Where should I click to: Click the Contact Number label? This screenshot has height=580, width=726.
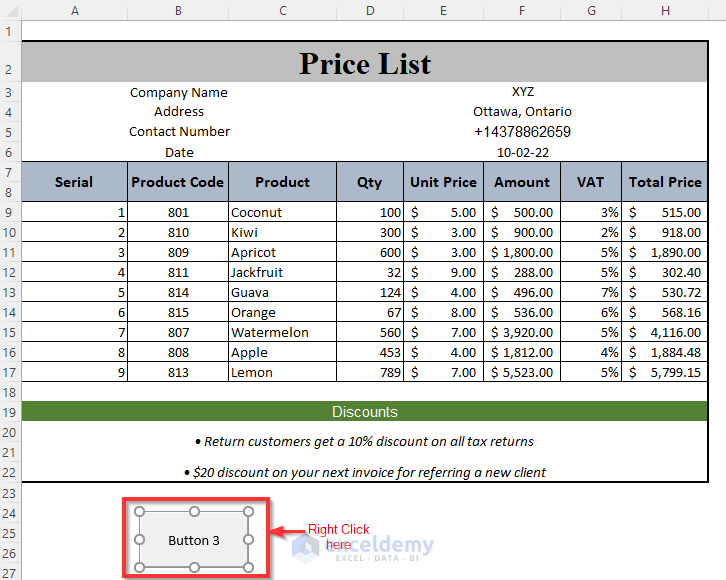(x=179, y=131)
